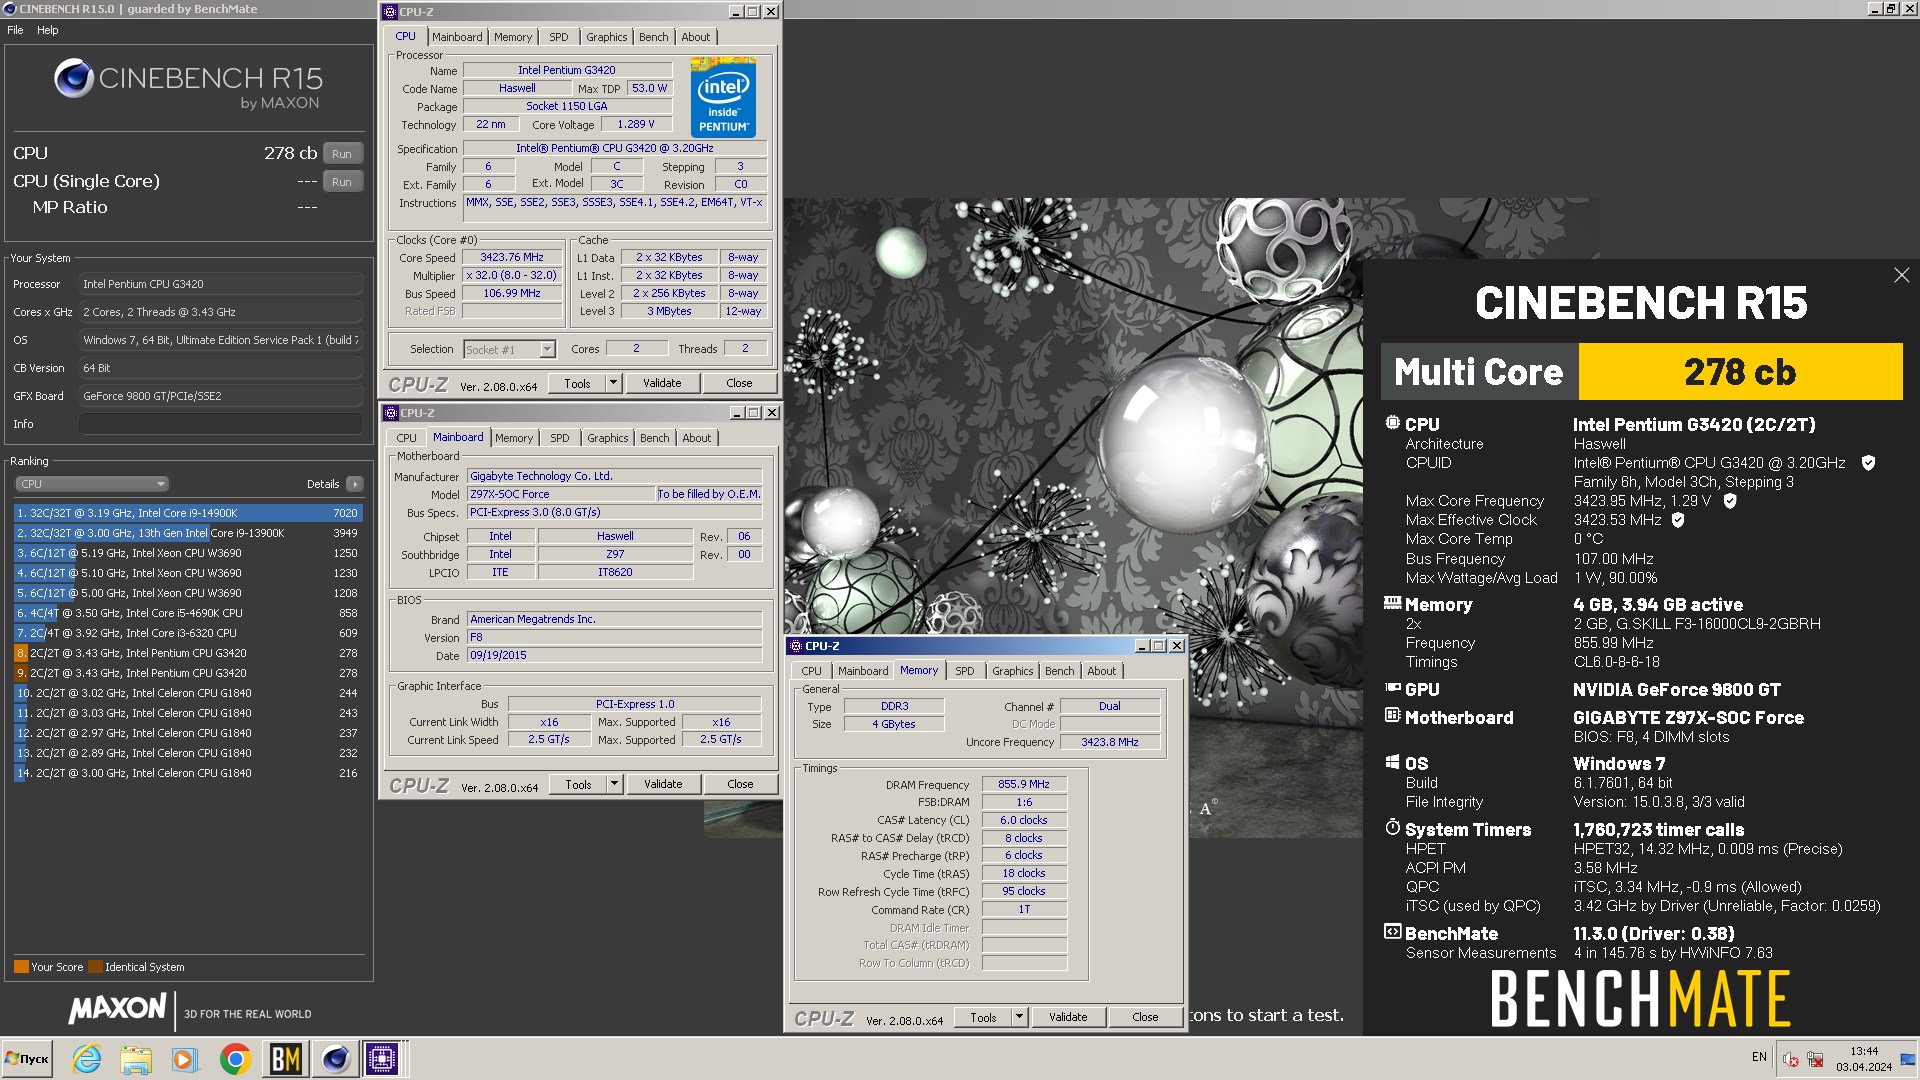Expand Tools dropdown arrow in Mainboard window
The height and width of the screenshot is (1080, 1920).
pos(614,784)
